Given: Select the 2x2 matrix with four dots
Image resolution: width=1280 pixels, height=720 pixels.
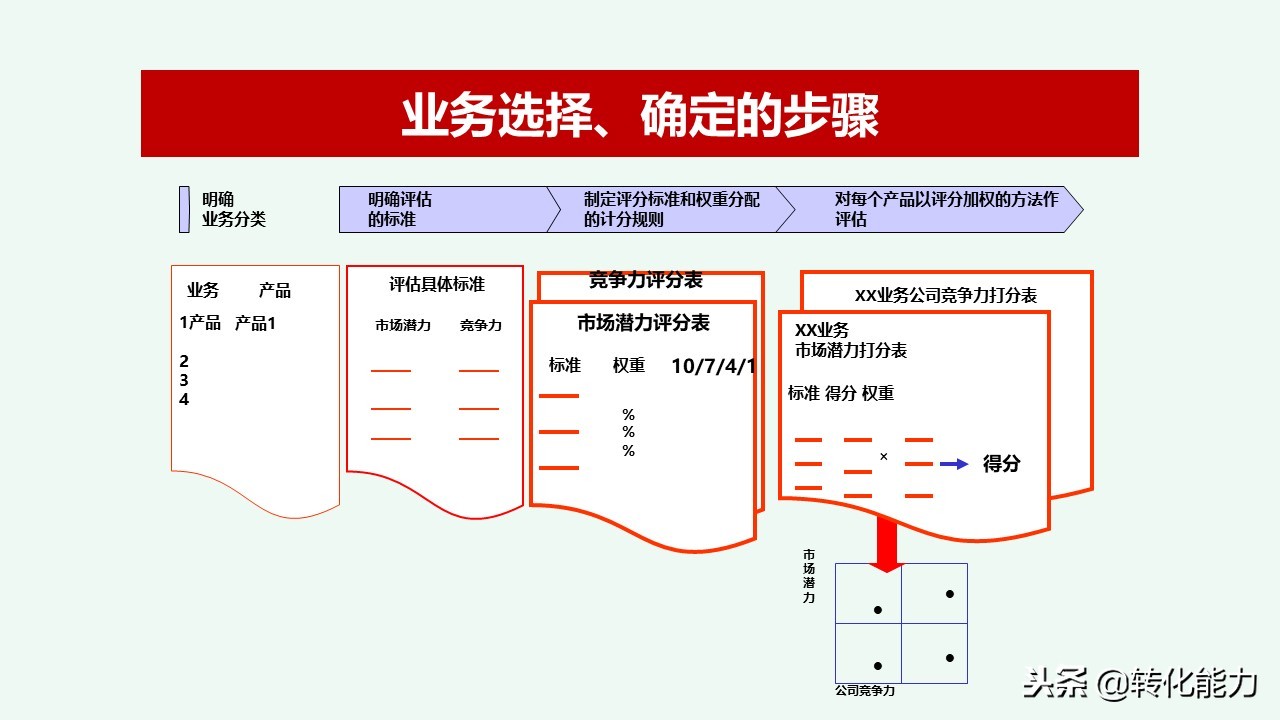Looking at the screenshot, I should click(x=902, y=622).
